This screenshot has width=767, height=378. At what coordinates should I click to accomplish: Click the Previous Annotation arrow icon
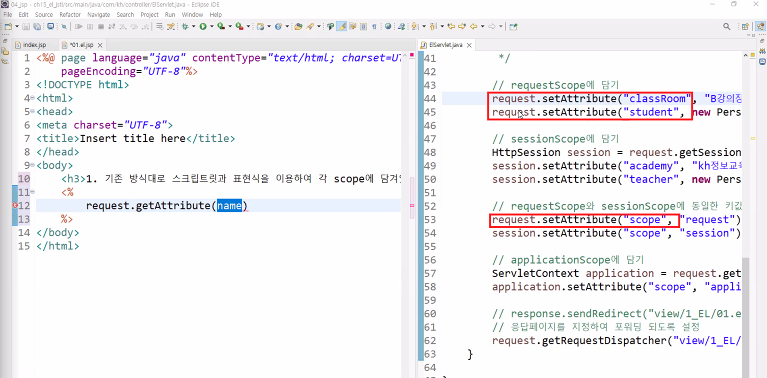point(433,26)
